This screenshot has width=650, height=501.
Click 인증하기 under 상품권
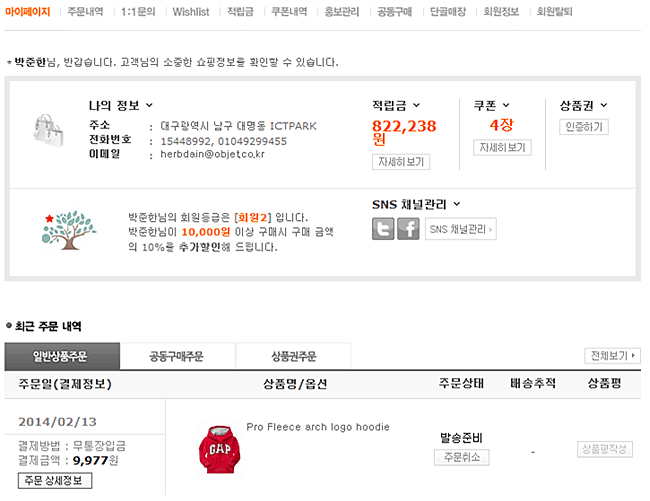[x=584, y=127]
